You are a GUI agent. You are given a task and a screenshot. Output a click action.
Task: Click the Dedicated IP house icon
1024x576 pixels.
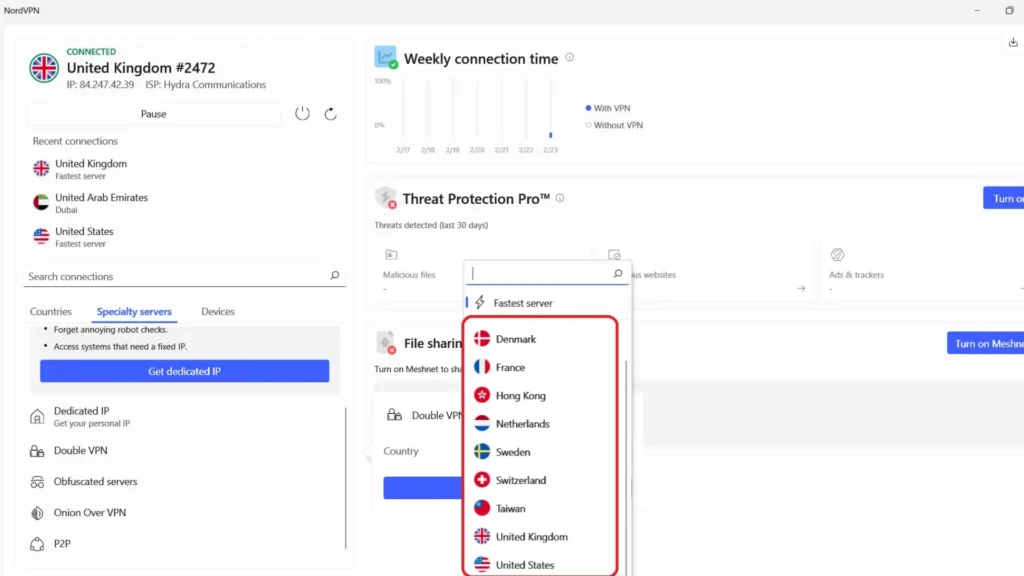point(37,416)
